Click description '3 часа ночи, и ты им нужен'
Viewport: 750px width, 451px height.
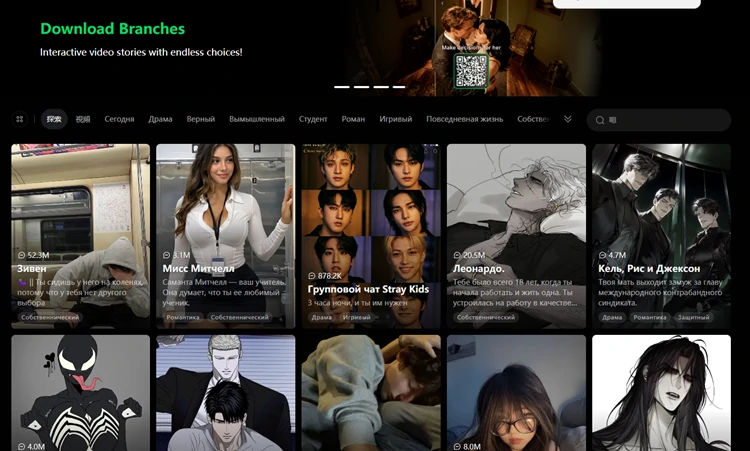tap(357, 303)
